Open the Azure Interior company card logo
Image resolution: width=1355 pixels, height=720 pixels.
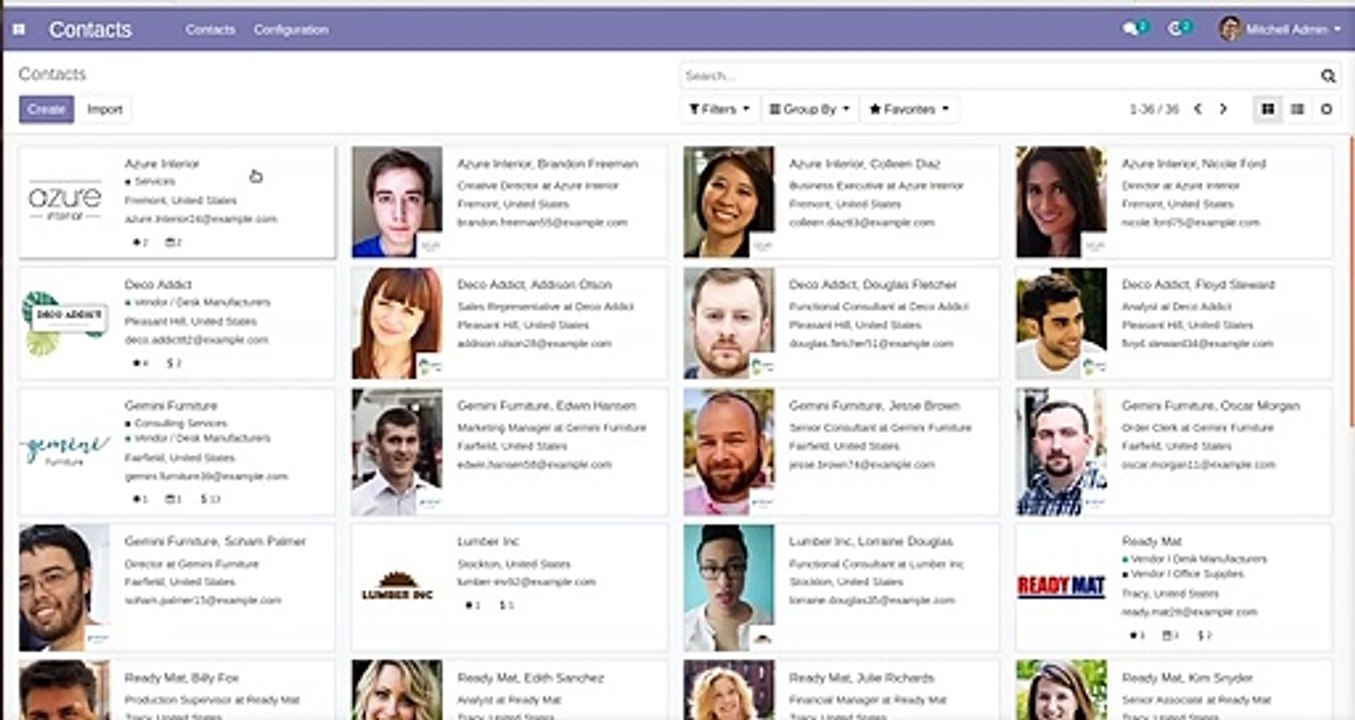tap(65, 202)
